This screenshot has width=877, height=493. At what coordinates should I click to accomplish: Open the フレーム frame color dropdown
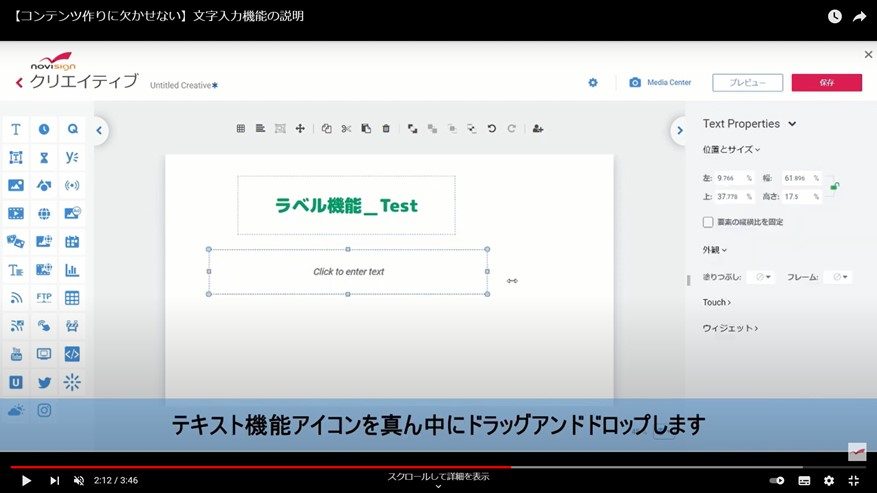840,277
